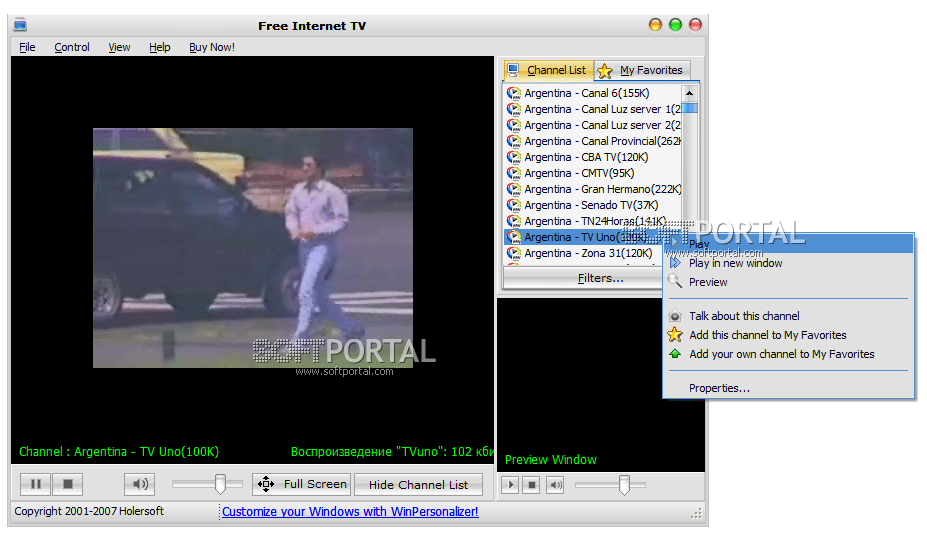The height and width of the screenshot is (535, 927).
Task: Select Argentina - Zona 31(120K) channel
Action: [x=584, y=252]
